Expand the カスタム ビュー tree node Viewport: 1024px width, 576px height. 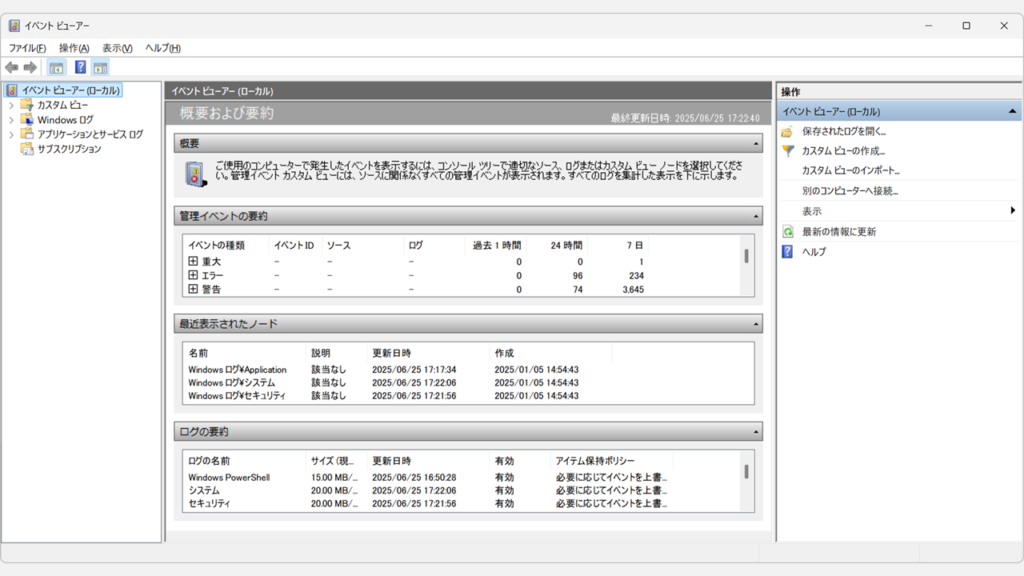tap(12, 105)
